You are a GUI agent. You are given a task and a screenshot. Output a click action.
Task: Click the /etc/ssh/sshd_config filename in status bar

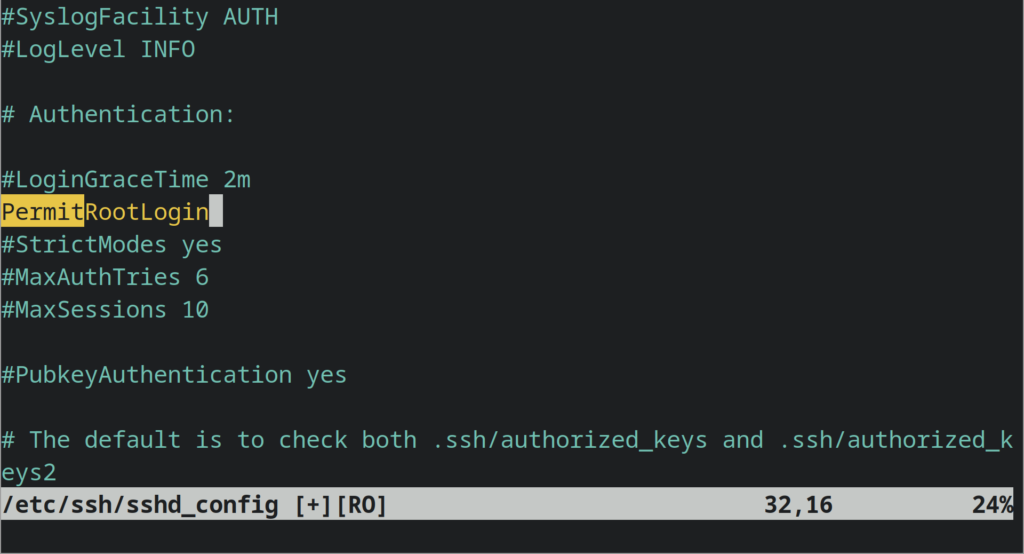point(140,505)
